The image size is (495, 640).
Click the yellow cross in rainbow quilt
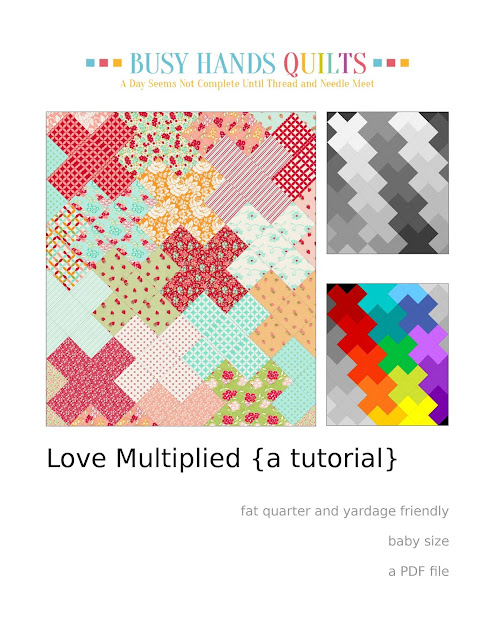[416, 414]
